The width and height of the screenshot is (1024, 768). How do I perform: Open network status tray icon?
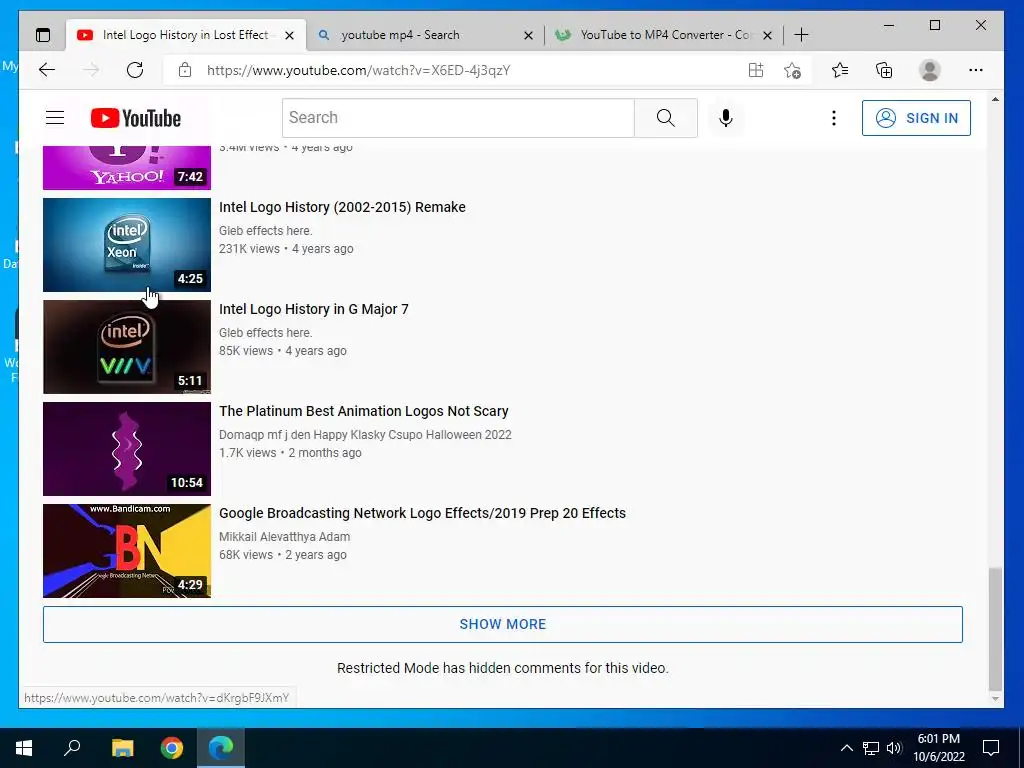(871, 748)
